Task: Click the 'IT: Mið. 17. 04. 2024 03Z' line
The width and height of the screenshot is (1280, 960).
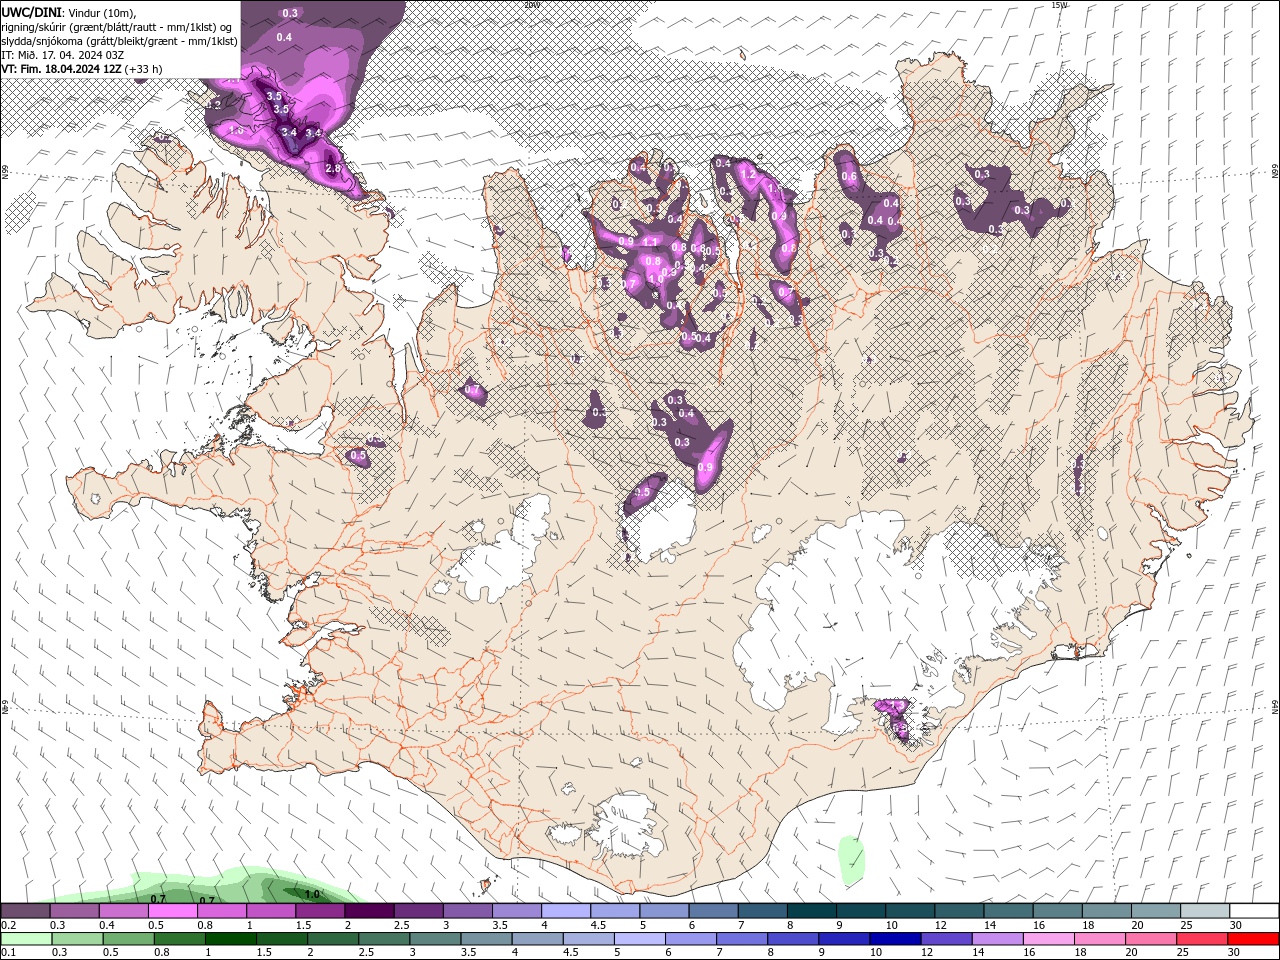Action: coord(62,54)
